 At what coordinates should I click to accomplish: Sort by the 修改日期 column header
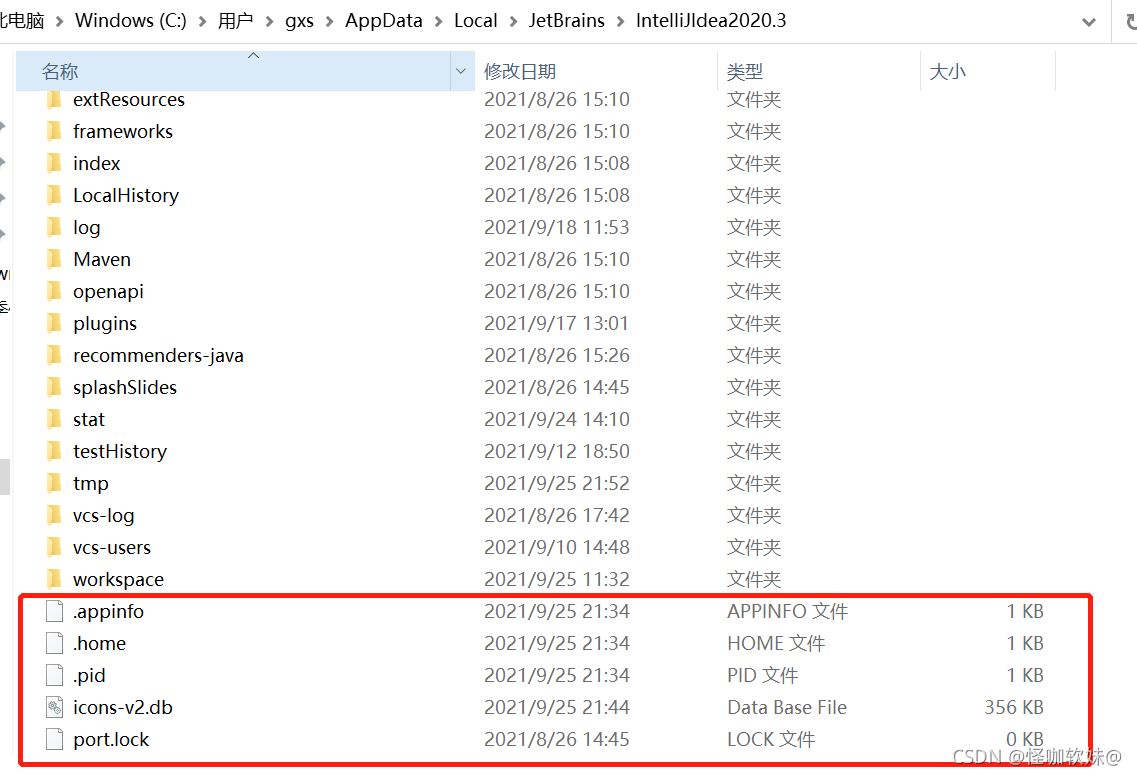pos(596,71)
